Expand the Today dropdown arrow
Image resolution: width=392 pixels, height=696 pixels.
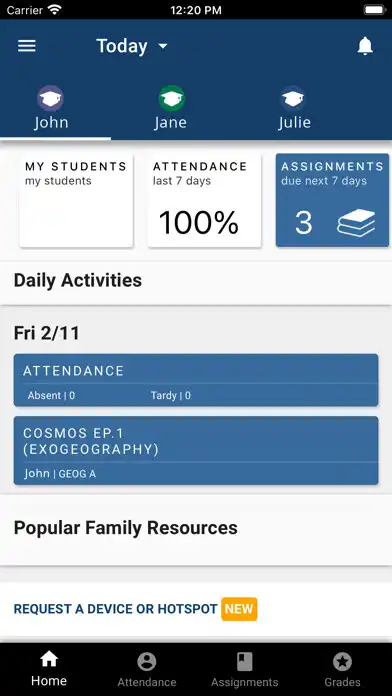163,46
